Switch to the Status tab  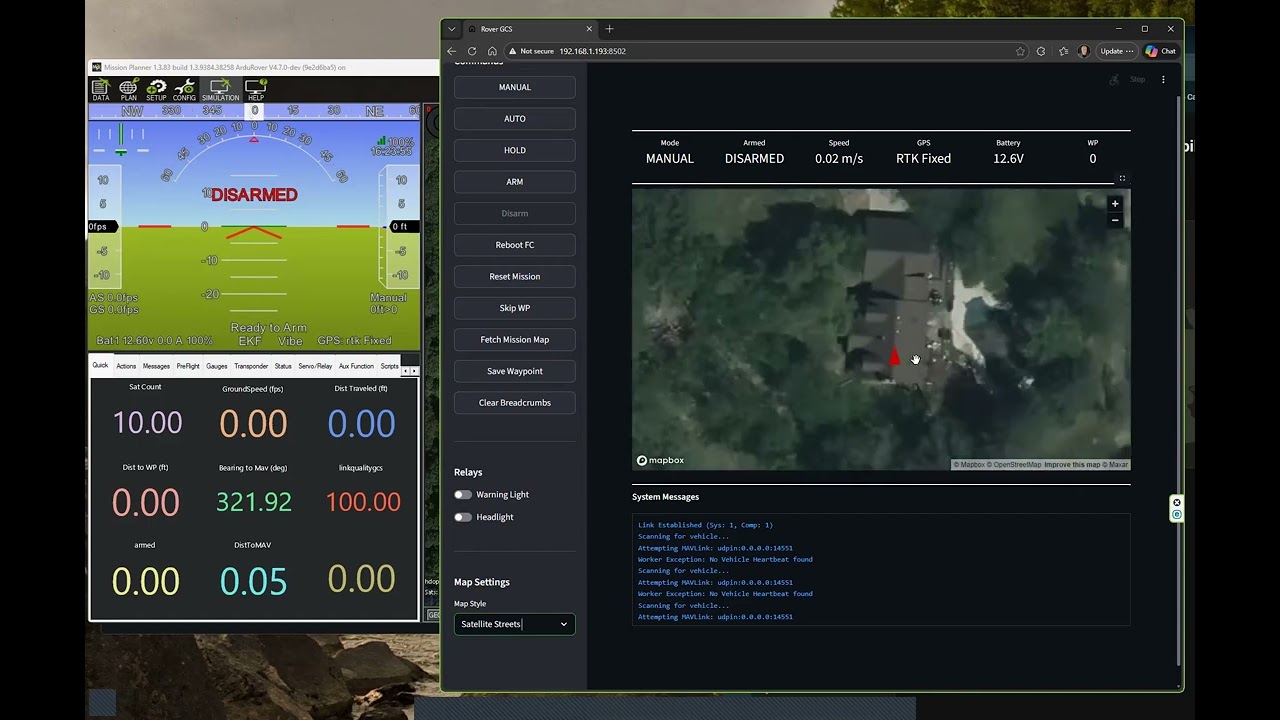click(x=283, y=366)
